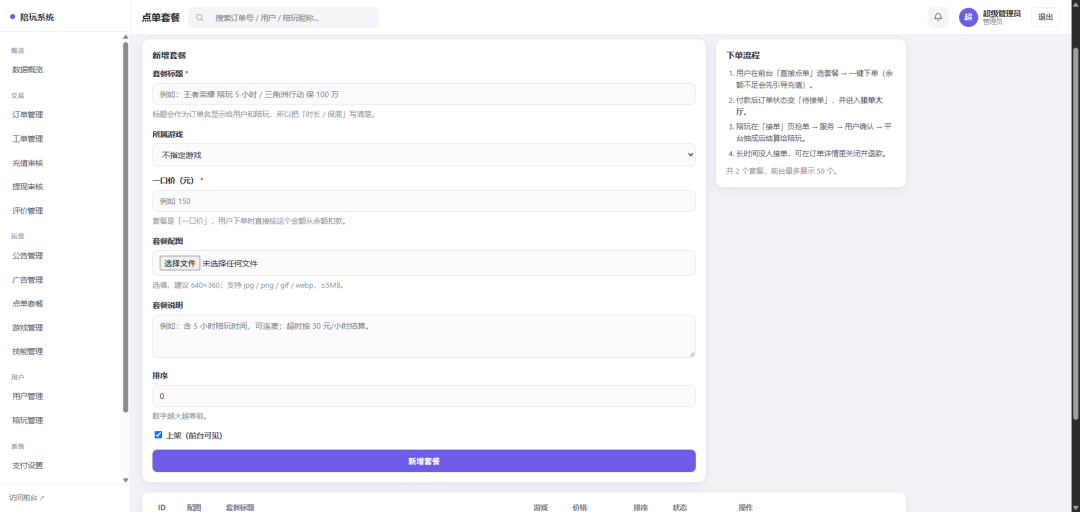
Task: Open 支付设置 menu item
Action: pyautogui.click(x=28, y=465)
